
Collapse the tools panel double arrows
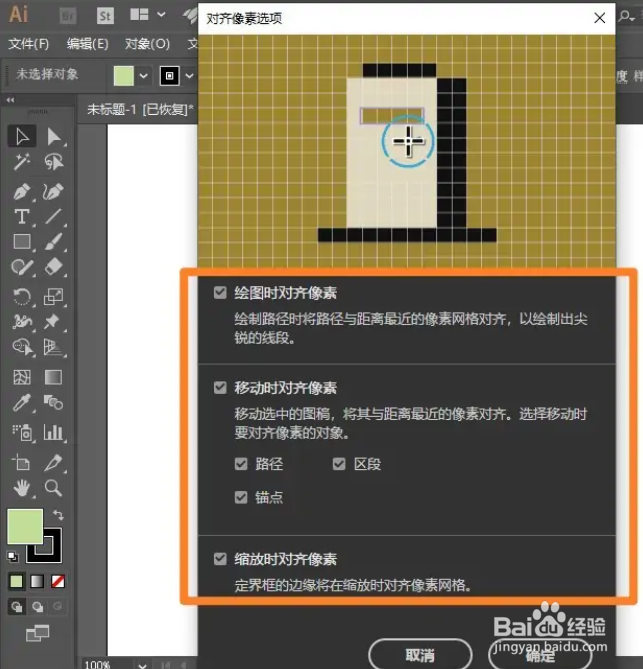[x=10, y=100]
